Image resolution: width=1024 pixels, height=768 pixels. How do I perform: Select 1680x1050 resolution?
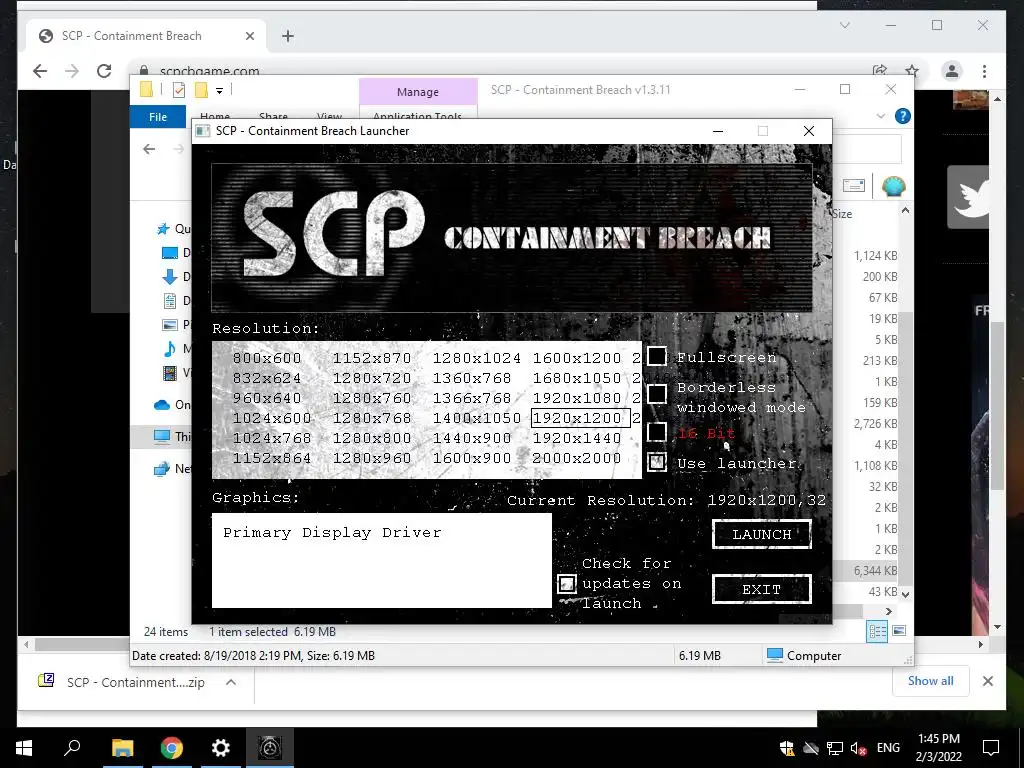pos(577,378)
